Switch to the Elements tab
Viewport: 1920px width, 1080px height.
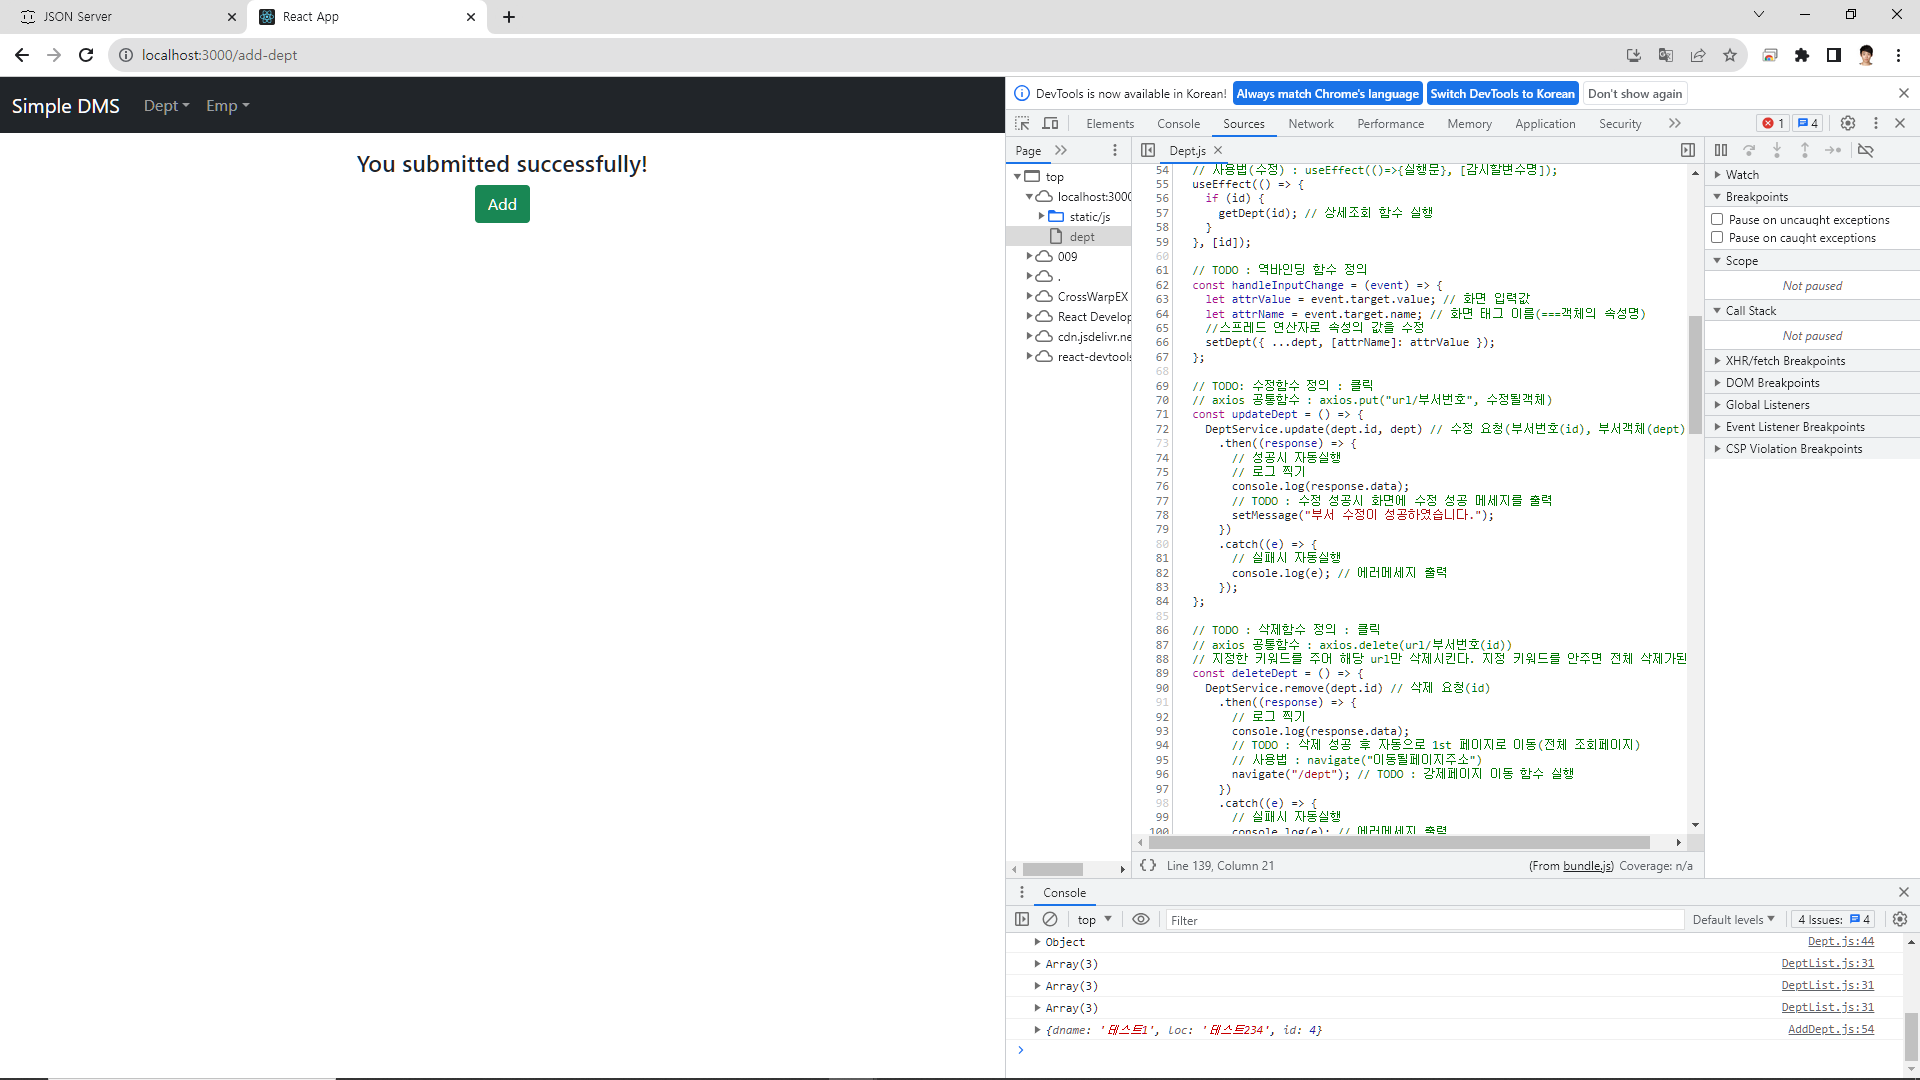pyautogui.click(x=1110, y=124)
